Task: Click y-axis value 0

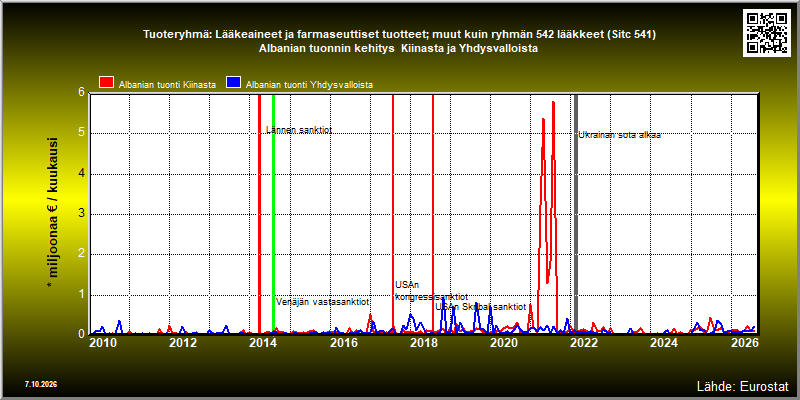Action: click(81, 333)
